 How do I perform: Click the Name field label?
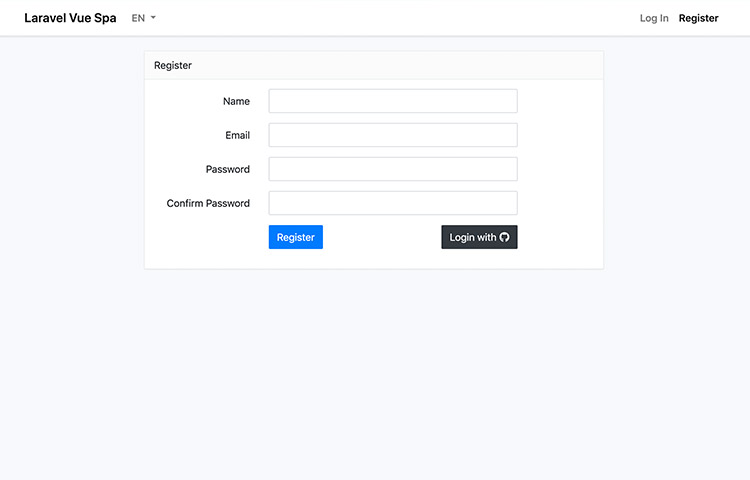(x=236, y=101)
